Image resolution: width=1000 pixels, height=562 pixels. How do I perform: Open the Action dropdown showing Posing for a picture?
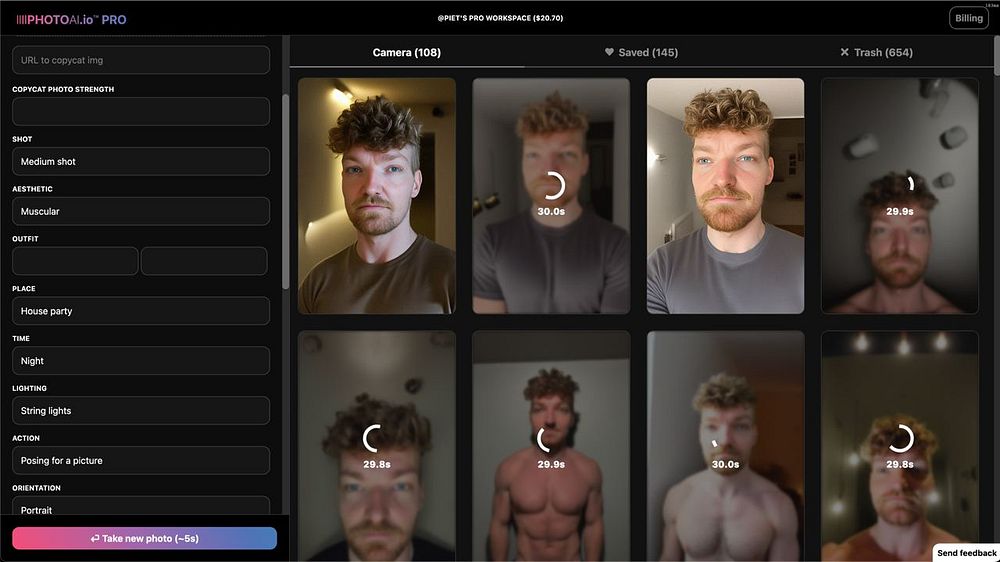(x=141, y=460)
